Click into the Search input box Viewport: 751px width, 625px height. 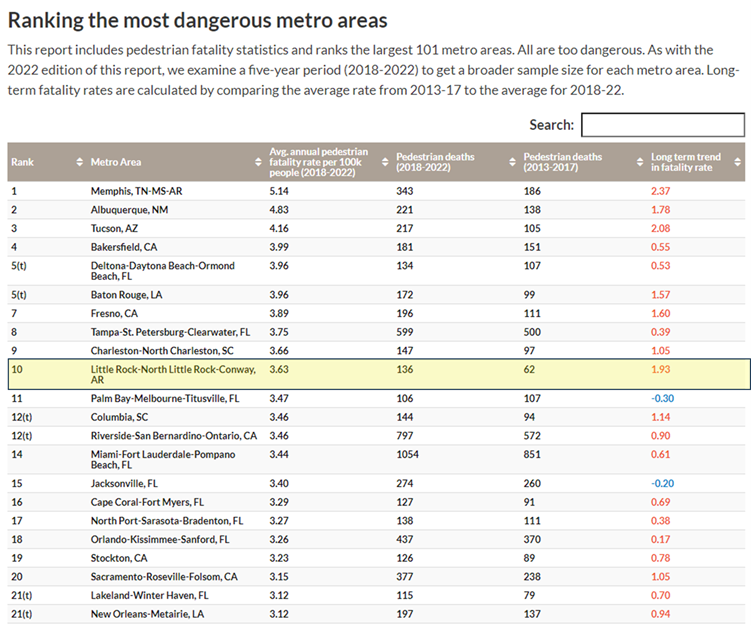pyautogui.click(x=662, y=125)
